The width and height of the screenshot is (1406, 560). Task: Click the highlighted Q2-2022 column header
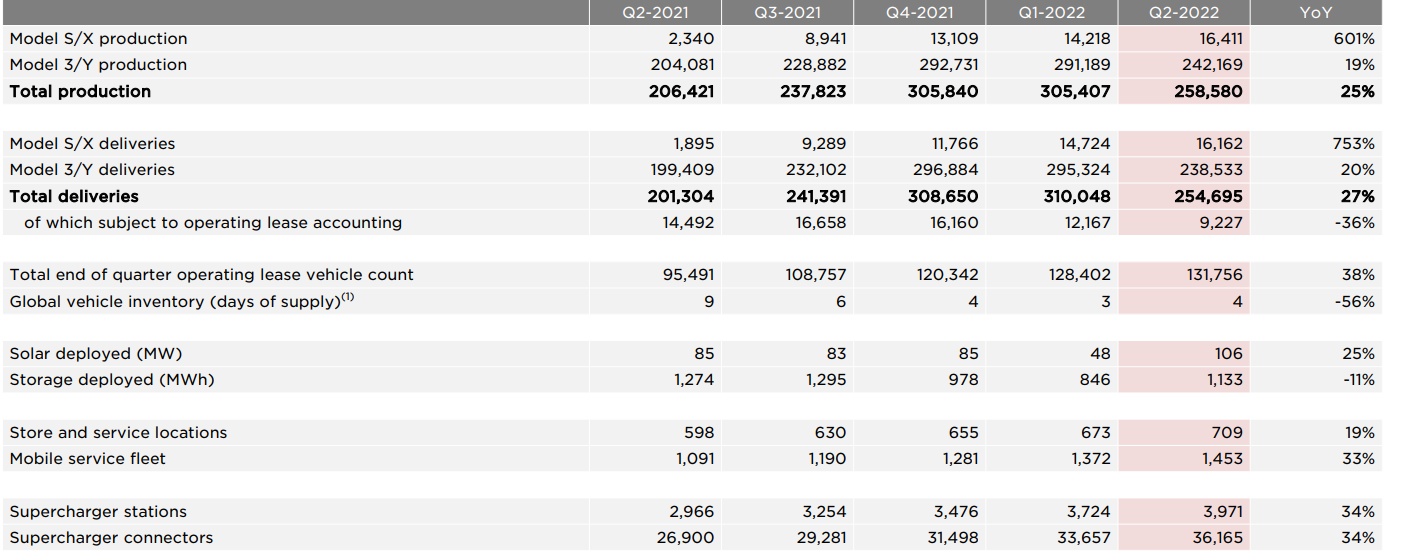pyautogui.click(x=1184, y=13)
